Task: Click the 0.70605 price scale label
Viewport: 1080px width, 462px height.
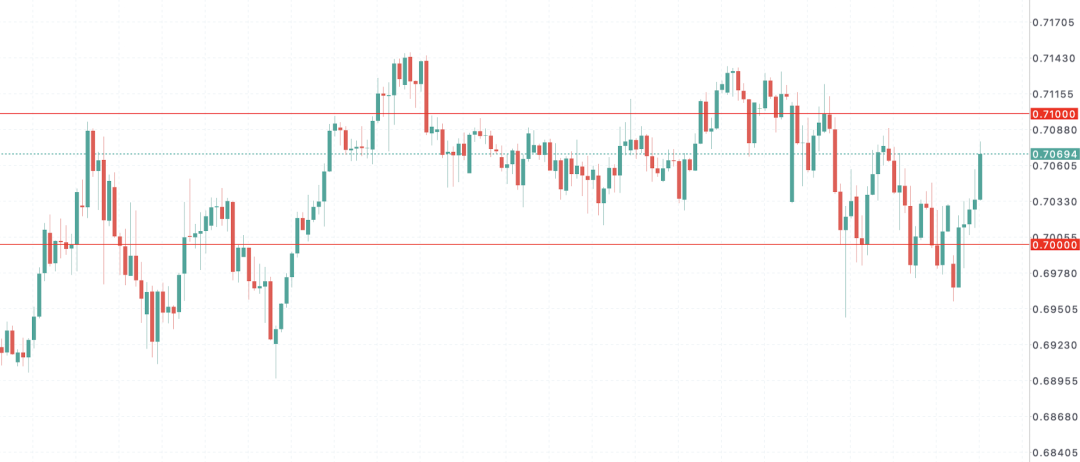Action: [1053, 166]
